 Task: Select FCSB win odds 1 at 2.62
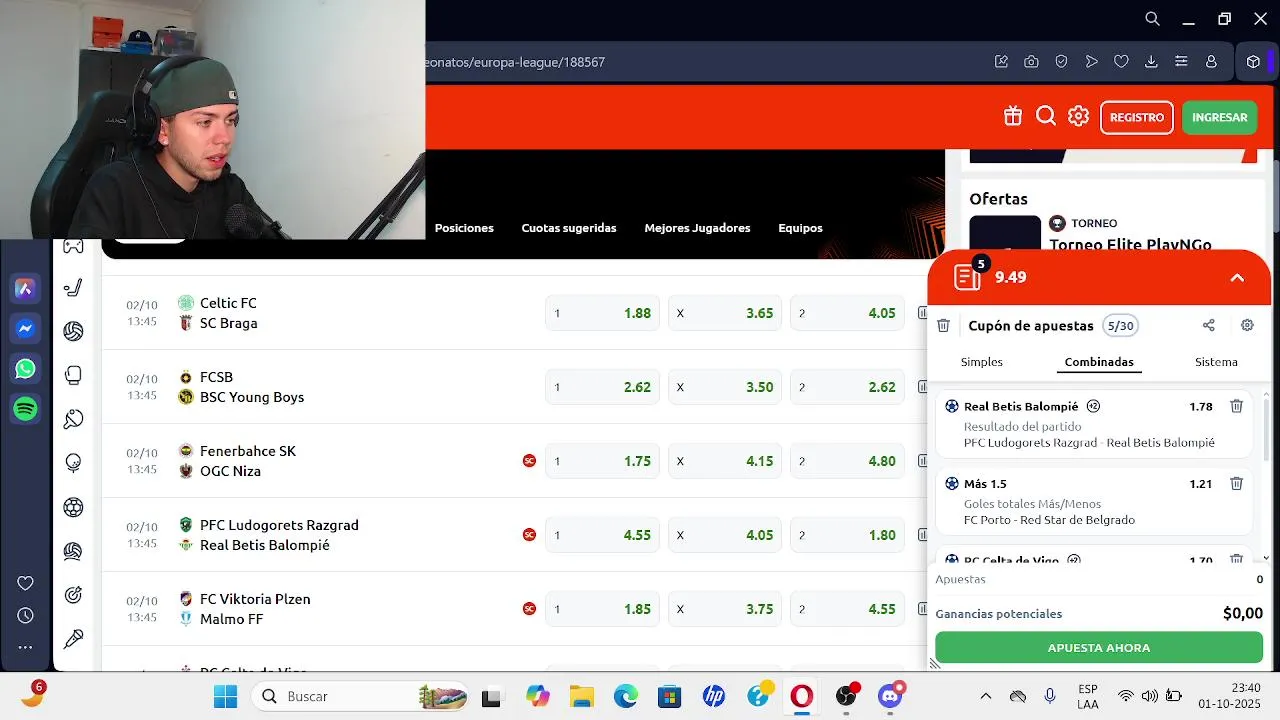point(602,387)
